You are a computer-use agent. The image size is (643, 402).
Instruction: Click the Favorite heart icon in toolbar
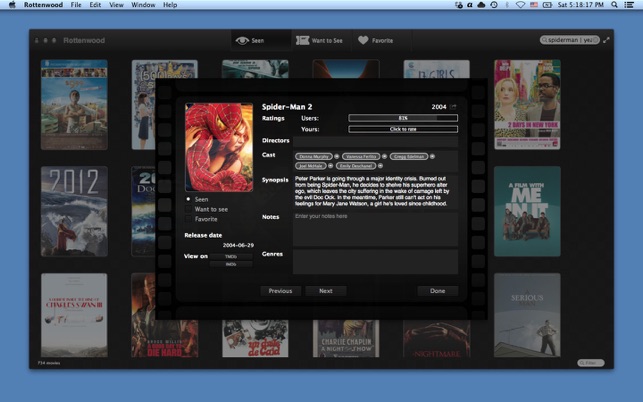coord(364,41)
